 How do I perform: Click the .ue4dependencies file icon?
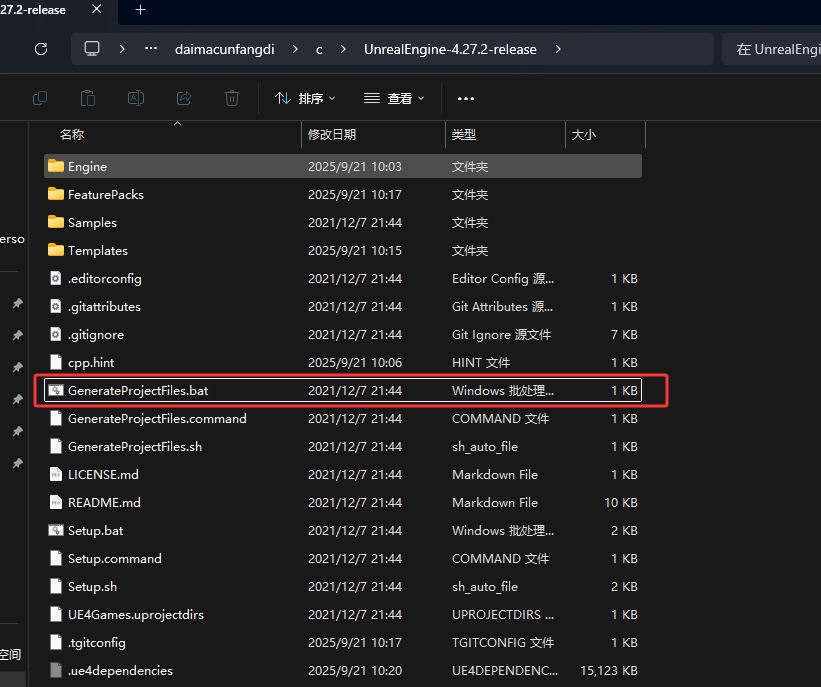(56, 670)
